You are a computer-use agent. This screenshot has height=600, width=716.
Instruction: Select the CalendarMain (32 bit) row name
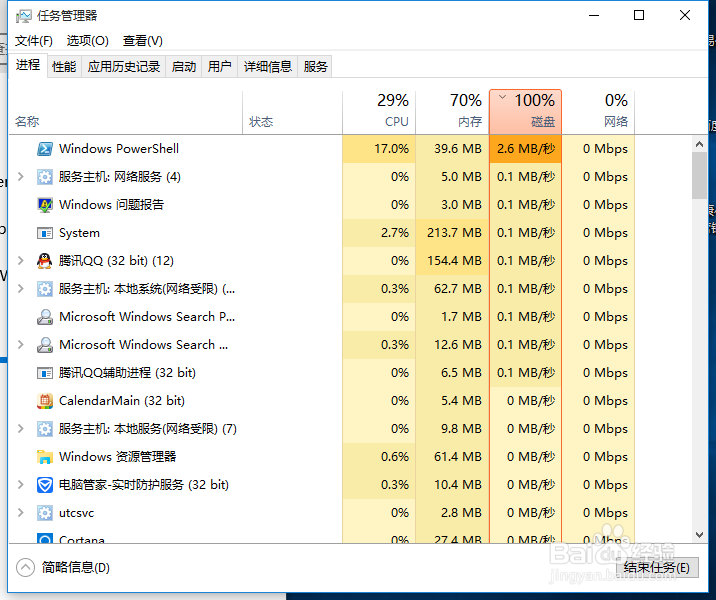122,401
